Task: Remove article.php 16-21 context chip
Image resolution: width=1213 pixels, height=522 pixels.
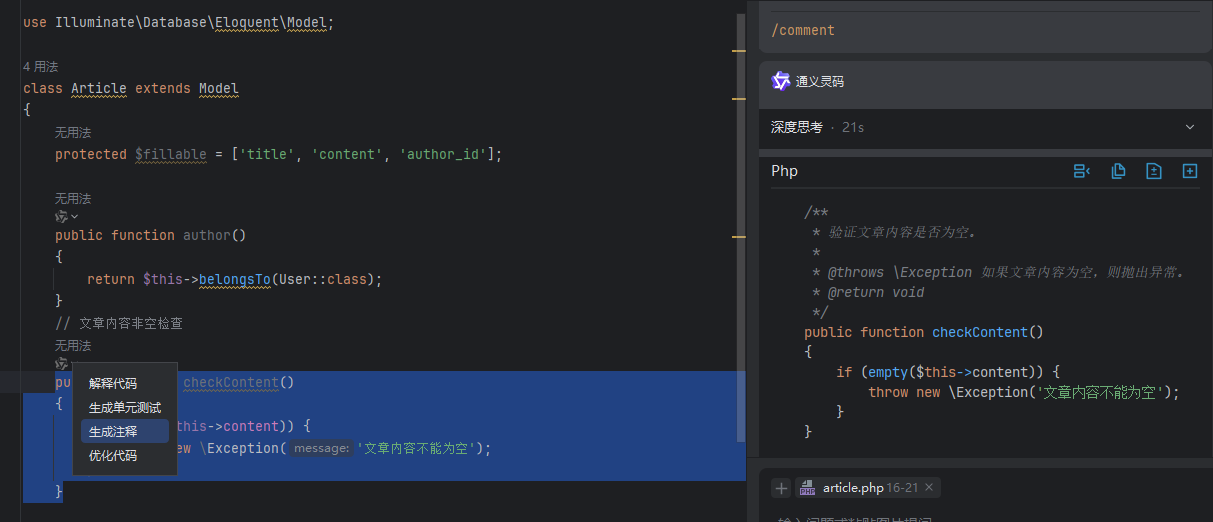Action: [x=929, y=487]
